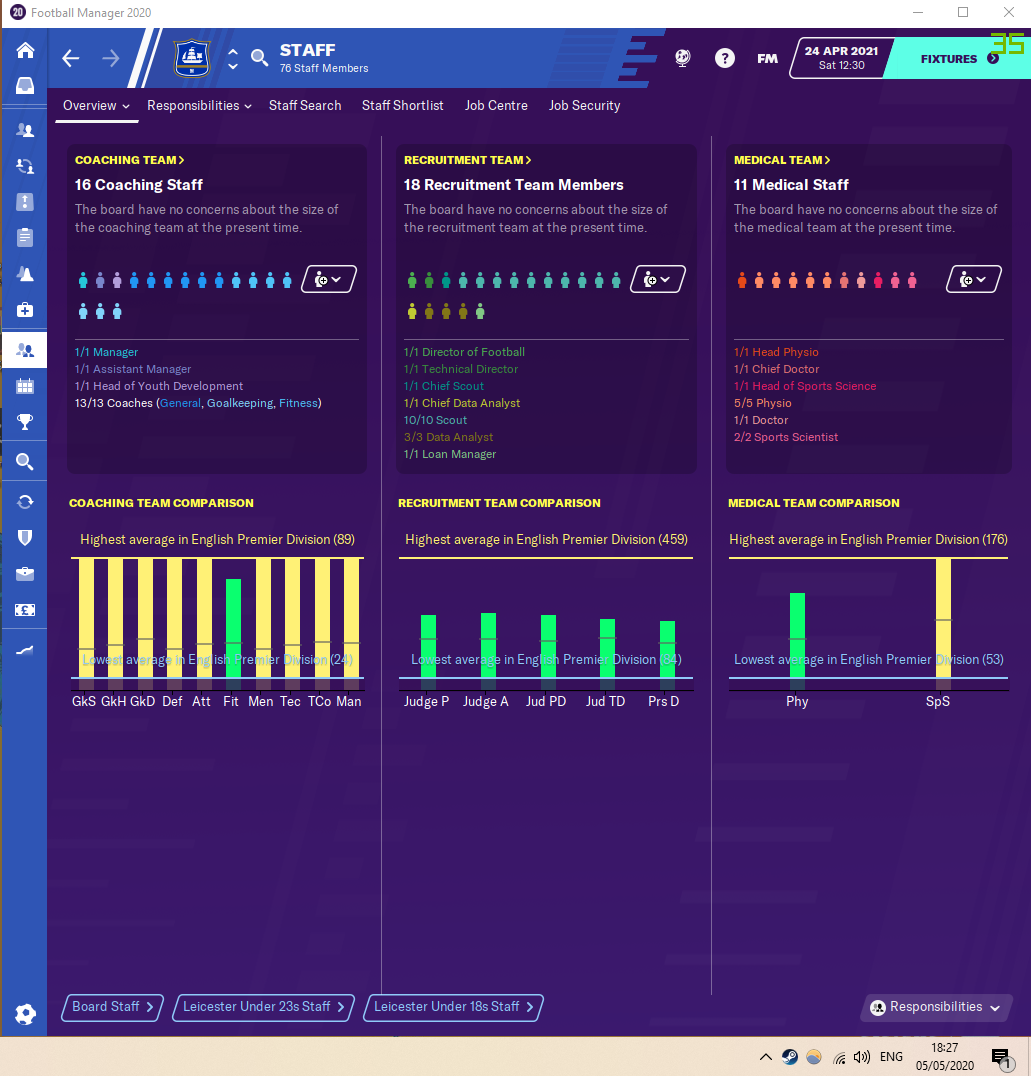Image resolution: width=1031 pixels, height=1076 pixels.
Task: Show hidden tray icons chevron
Action: click(x=766, y=1057)
